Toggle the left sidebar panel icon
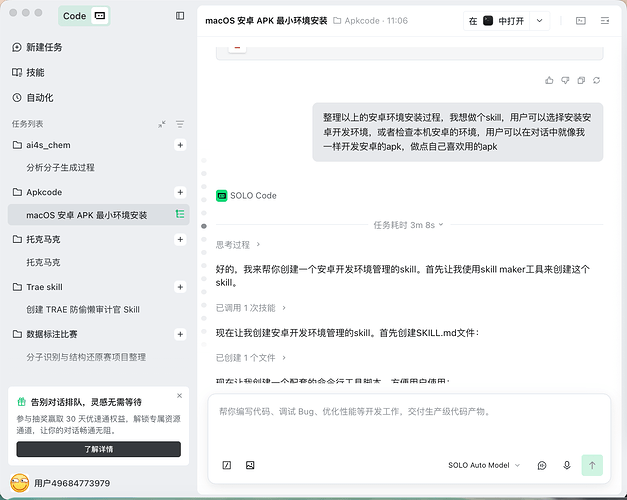The width and height of the screenshot is (627, 500). click(x=180, y=16)
